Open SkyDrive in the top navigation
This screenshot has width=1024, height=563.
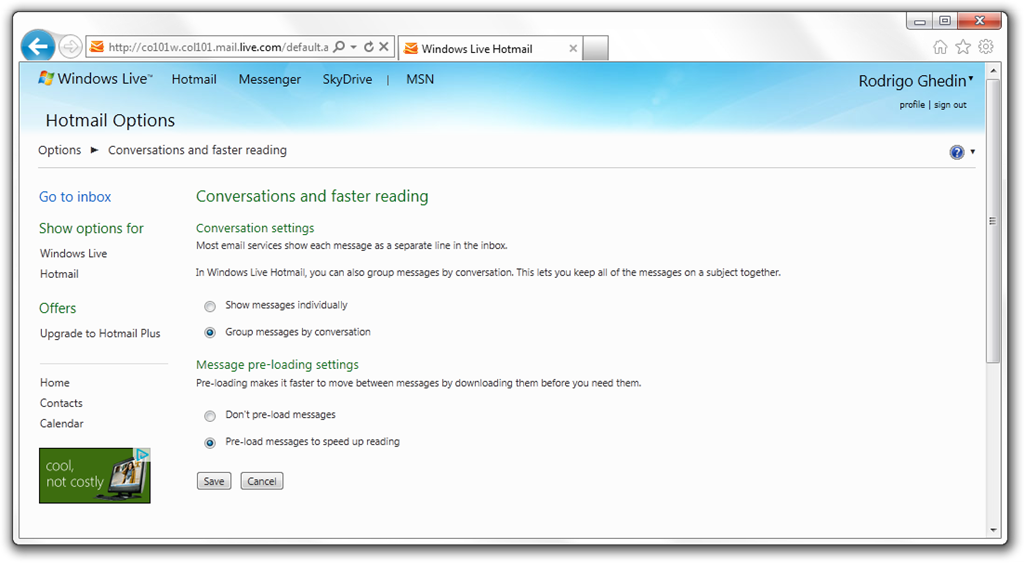coord(347,79)
